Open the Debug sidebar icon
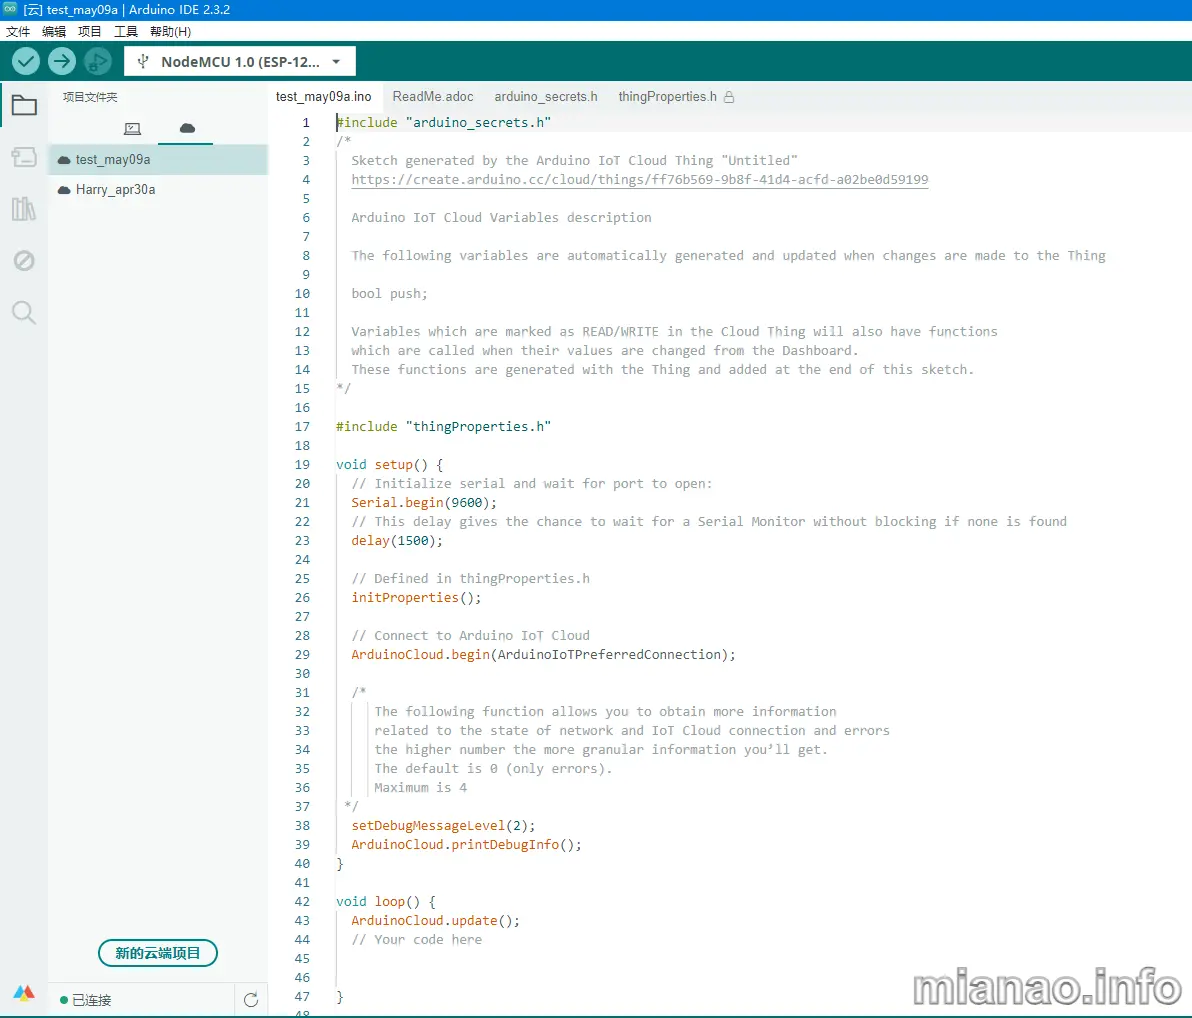The image size is (1192, 1018). click(x=24, y=261)
